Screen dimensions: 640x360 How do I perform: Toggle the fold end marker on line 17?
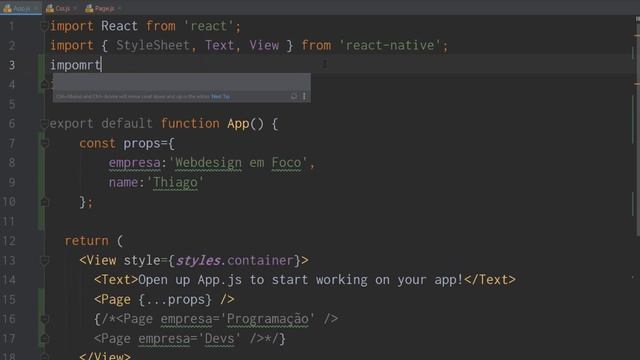coord(44,338)
